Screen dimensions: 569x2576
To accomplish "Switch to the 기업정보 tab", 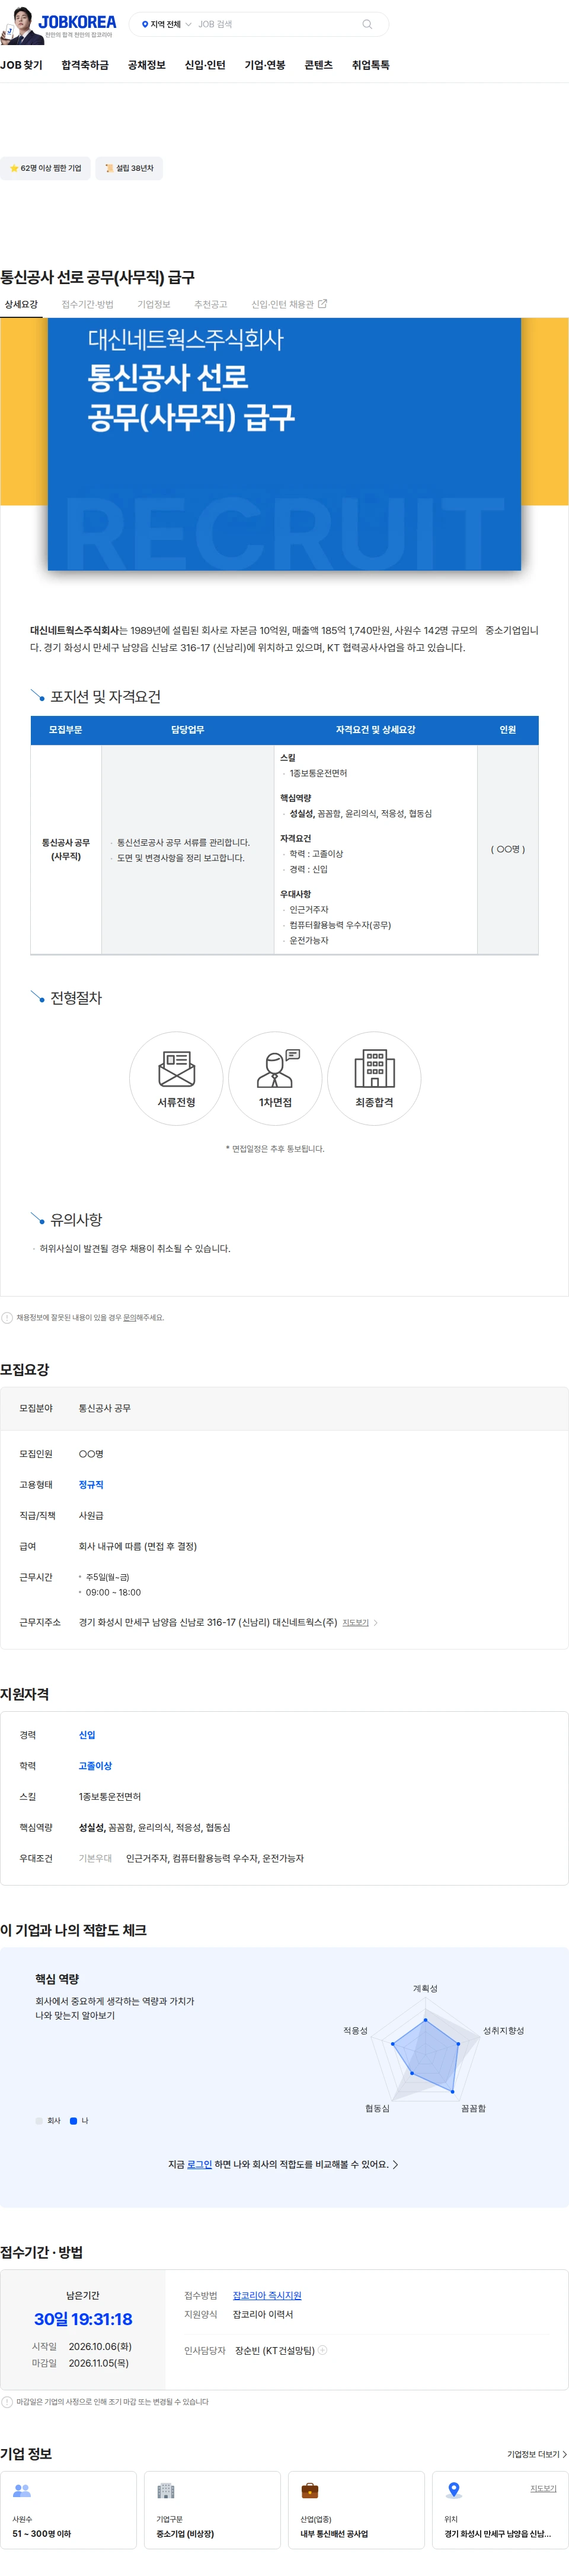I will (154, 304).
